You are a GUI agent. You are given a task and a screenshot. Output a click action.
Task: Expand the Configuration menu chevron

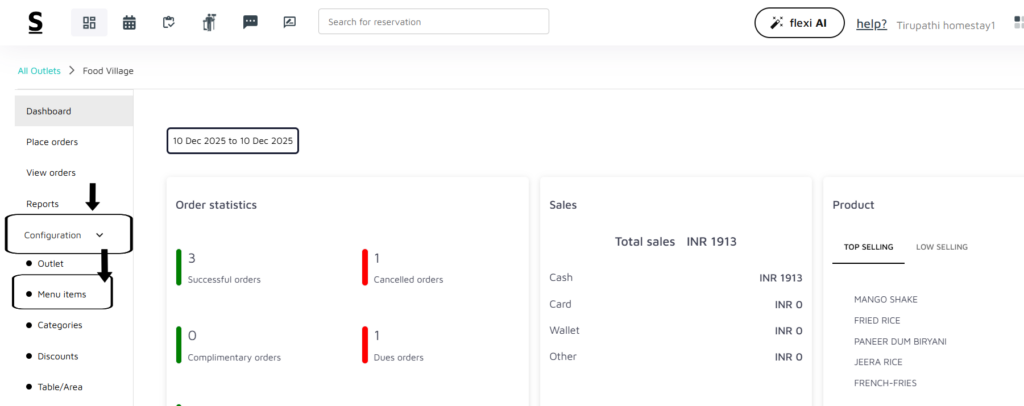click(x=99, y=235)
